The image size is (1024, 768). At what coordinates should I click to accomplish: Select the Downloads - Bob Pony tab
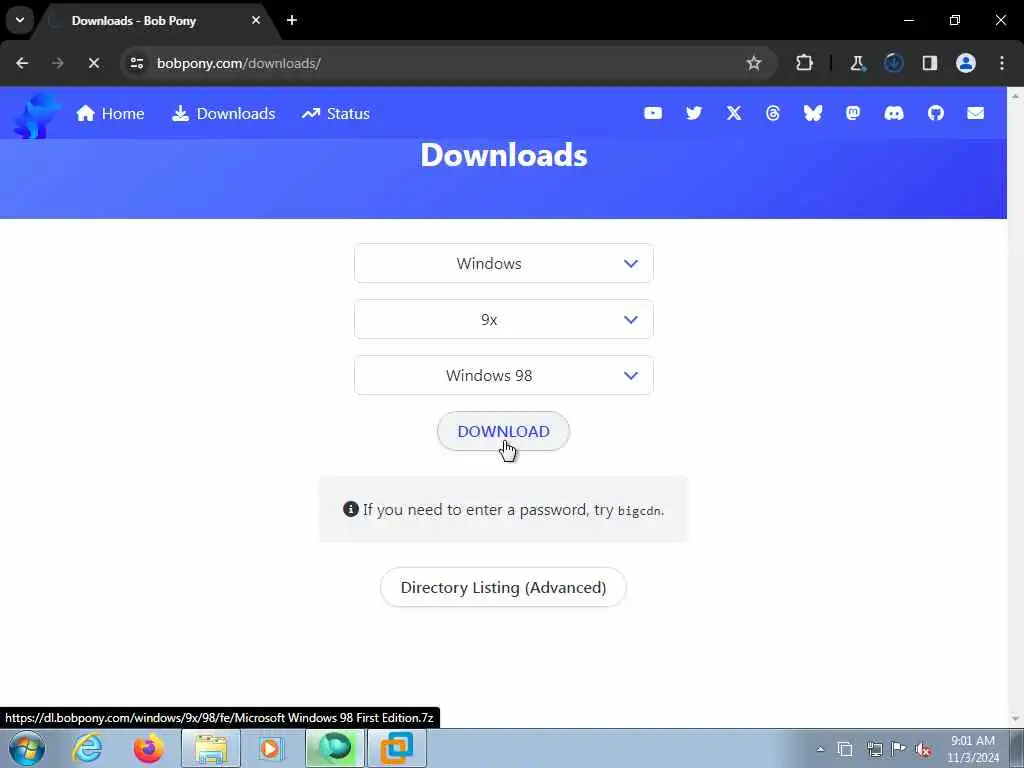coord(155,21)
